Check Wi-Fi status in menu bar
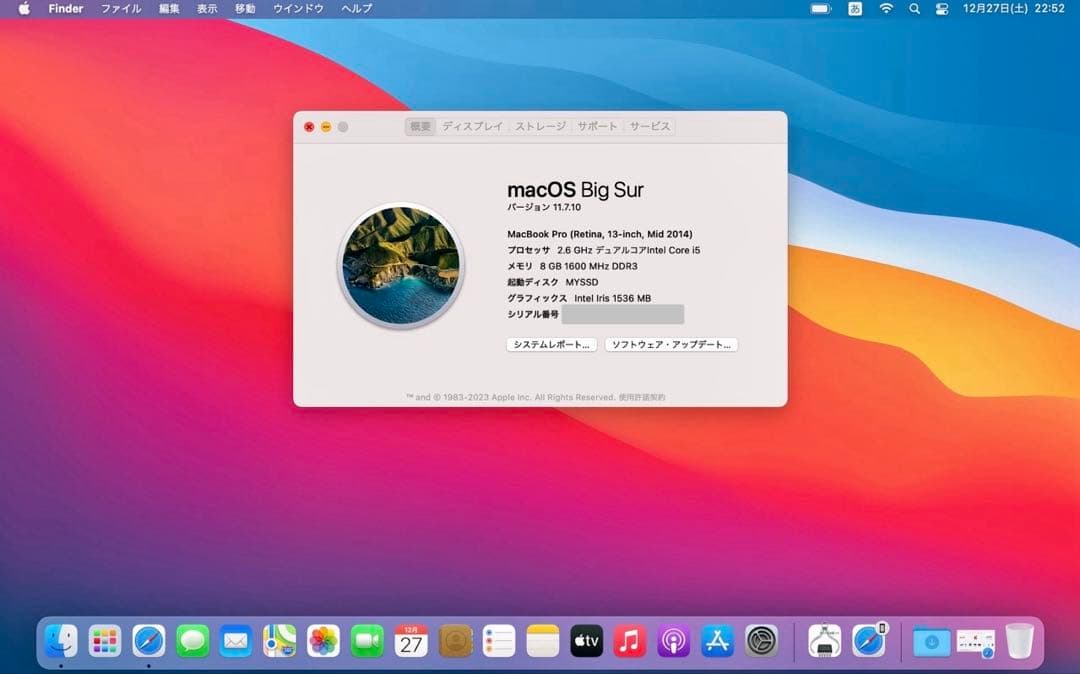The image size is (1080, 674). click(x=886, y=8)
